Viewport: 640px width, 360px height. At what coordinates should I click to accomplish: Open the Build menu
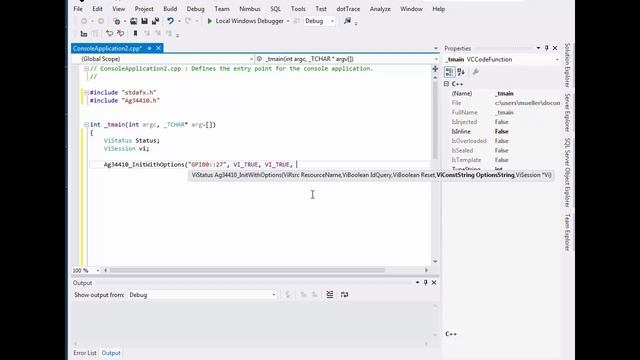click(170, 9)
